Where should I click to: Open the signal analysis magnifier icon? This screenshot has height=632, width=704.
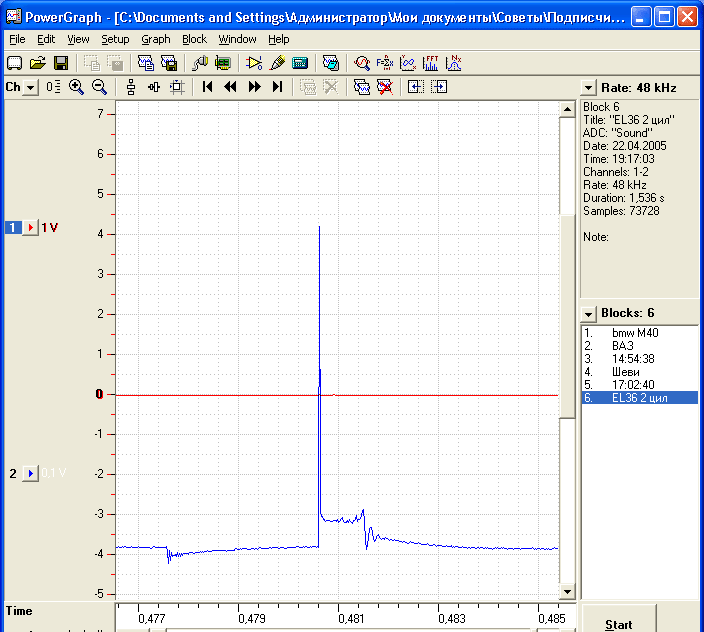362,63
